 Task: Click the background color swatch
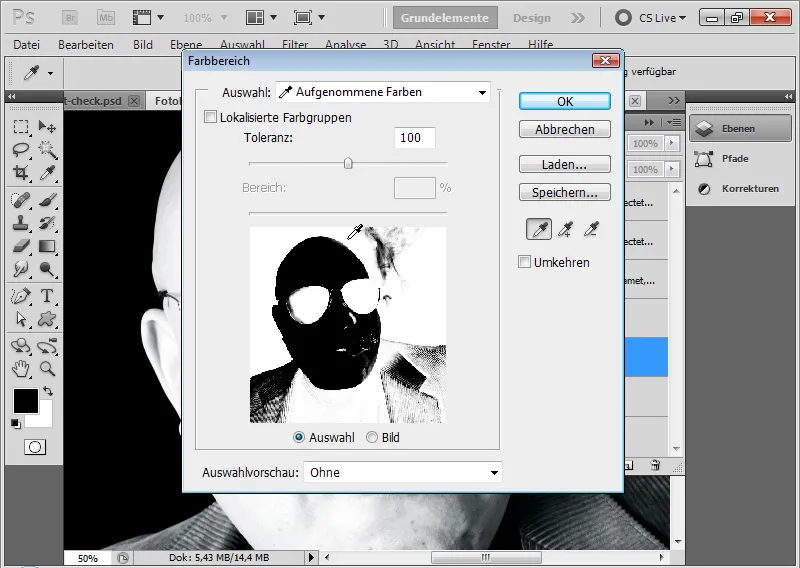[x=44, y=419]
